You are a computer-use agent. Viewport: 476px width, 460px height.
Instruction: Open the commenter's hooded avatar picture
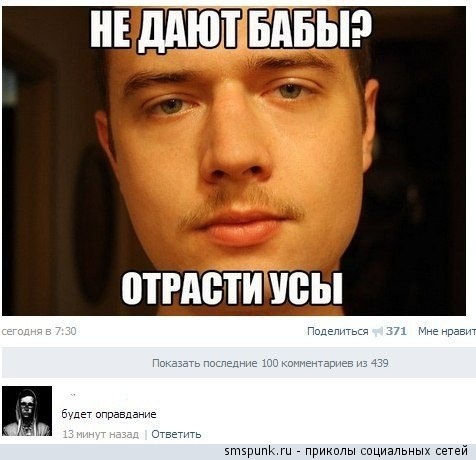(x=27, y=411)
